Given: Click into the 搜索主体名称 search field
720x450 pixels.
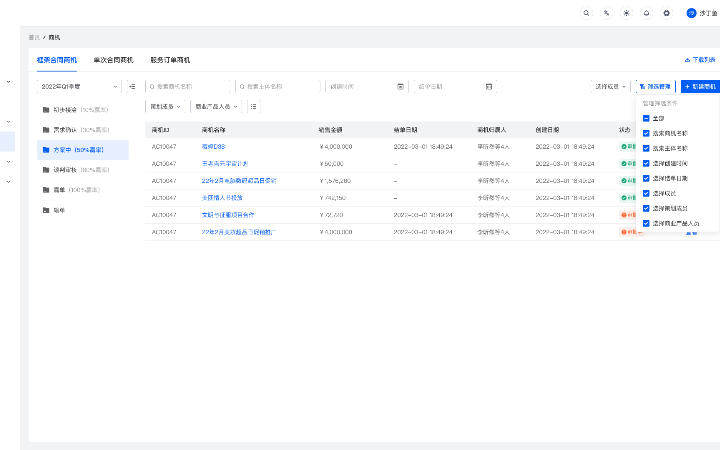Looking at the screenshot, I should (278, 86).
